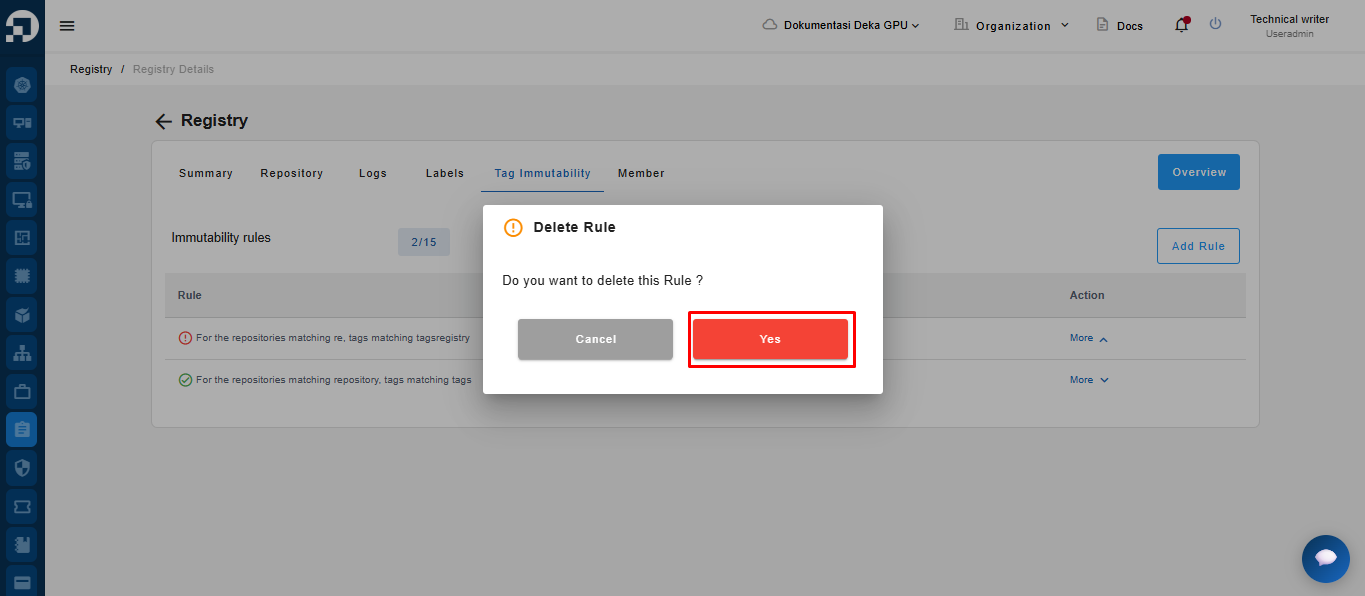Click the power logout icon
Screen dimensions: 1365x596
pyautogui.click(x=1215, y=24)
